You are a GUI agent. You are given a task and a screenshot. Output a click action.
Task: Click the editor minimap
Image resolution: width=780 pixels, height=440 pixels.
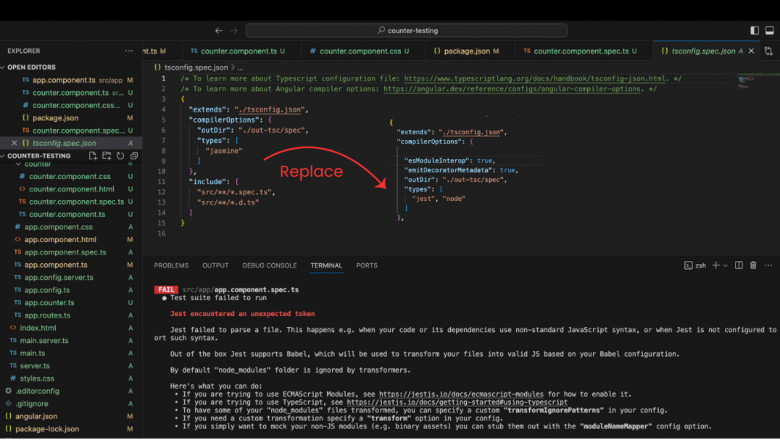(x=746, y=82)
